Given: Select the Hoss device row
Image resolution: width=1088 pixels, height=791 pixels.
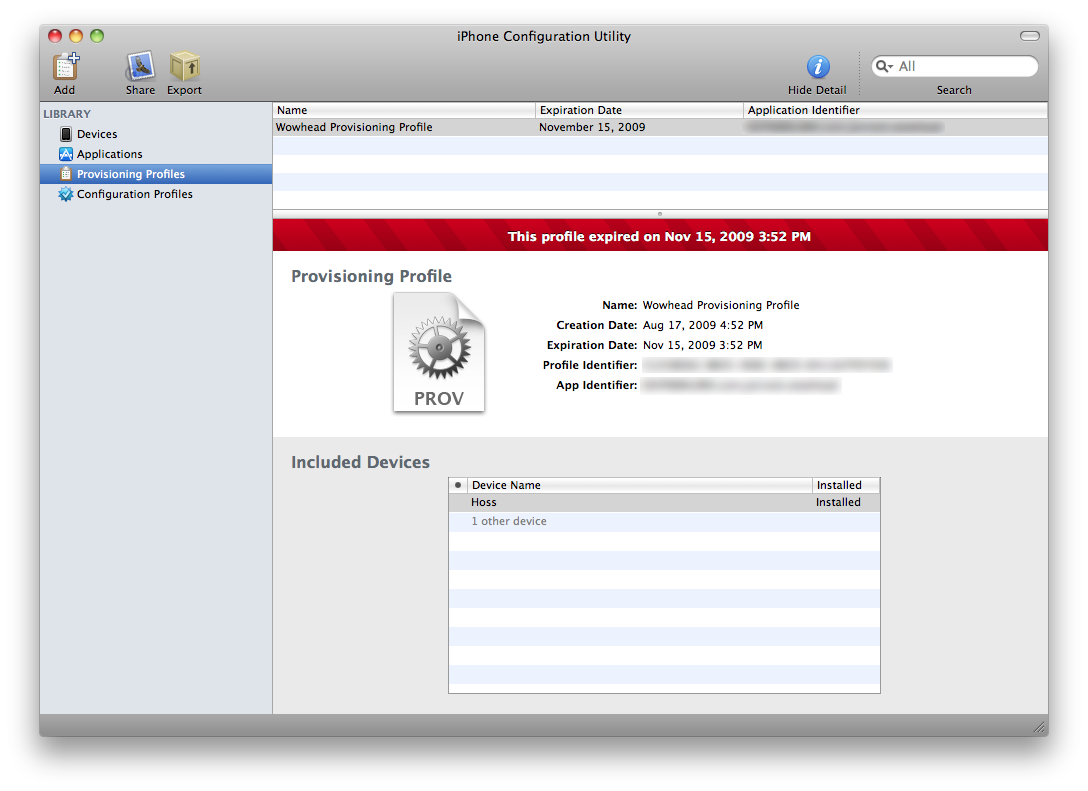Looking at the screenshot, I should click(640, 503).
